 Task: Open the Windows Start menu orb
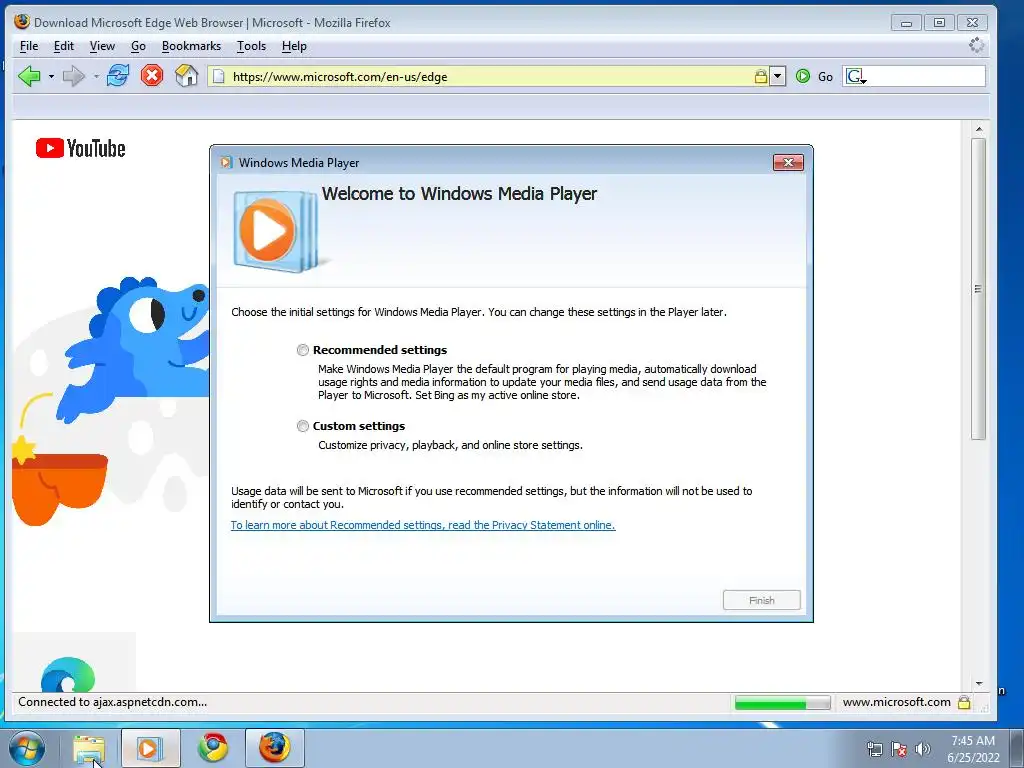click(x=27, y=748)
